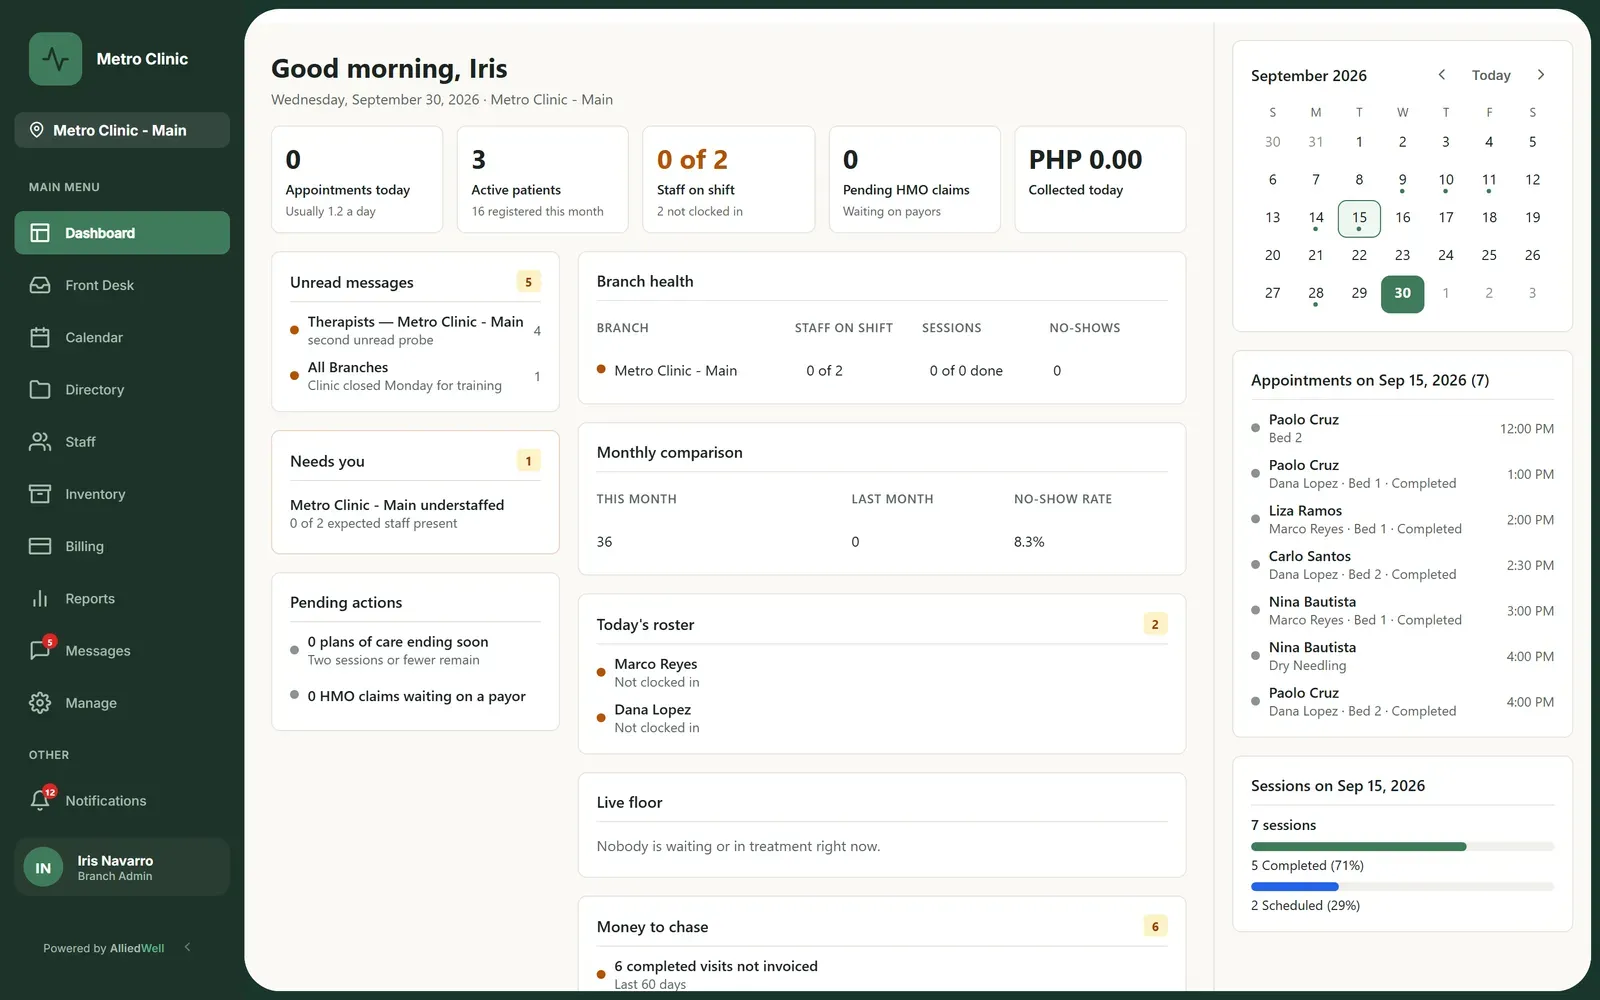The image size is (1600, 1000).
Task: Open Nina Bautista Dry Needling appointment
Action: [x=1402, y=656]
